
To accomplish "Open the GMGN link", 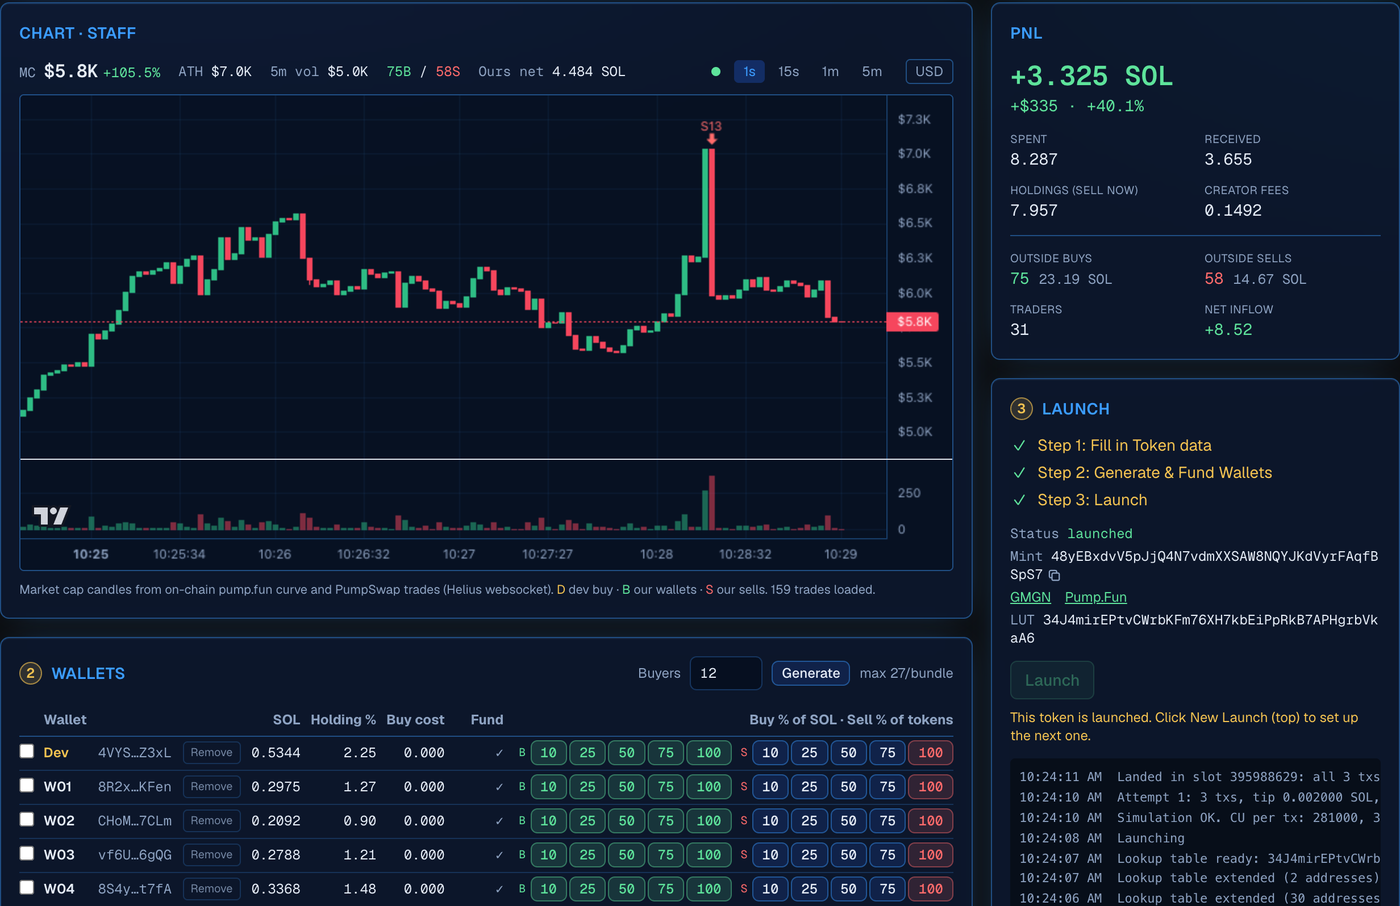I will click(1030, 597).
